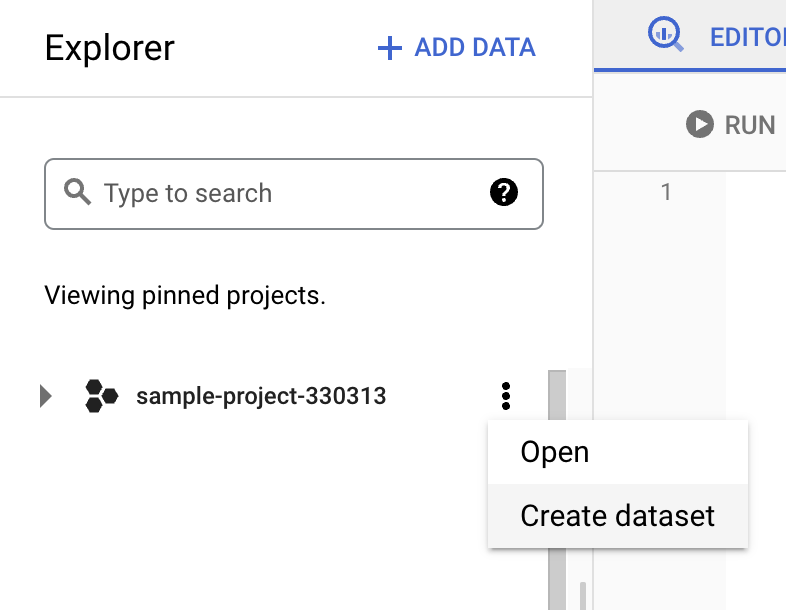Viewport: 786px width, 610px height.
Task: Select the sample-project-330313 project name
Action: click(261, 396)
